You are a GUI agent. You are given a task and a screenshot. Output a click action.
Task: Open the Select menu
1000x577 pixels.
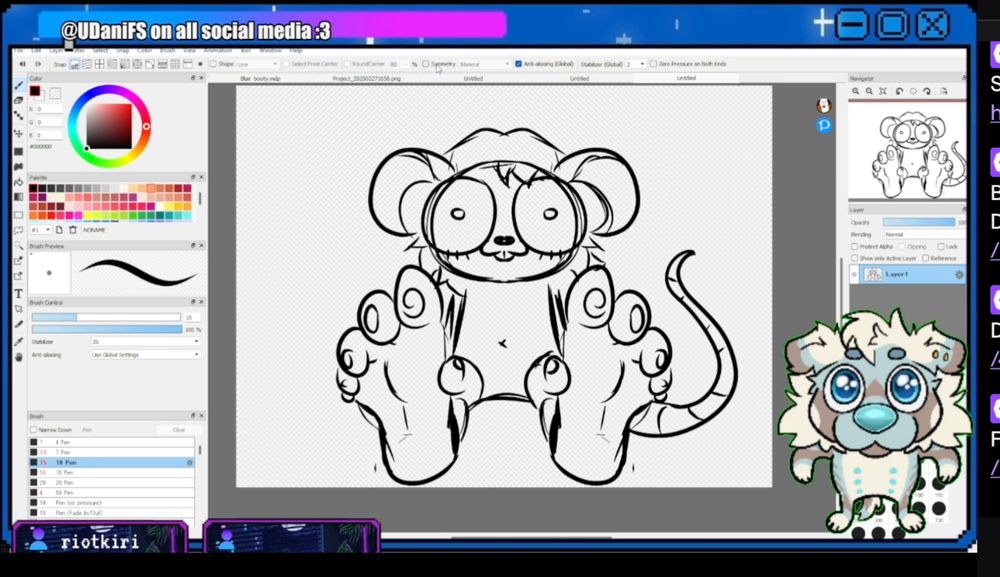(x=100, y=50)
